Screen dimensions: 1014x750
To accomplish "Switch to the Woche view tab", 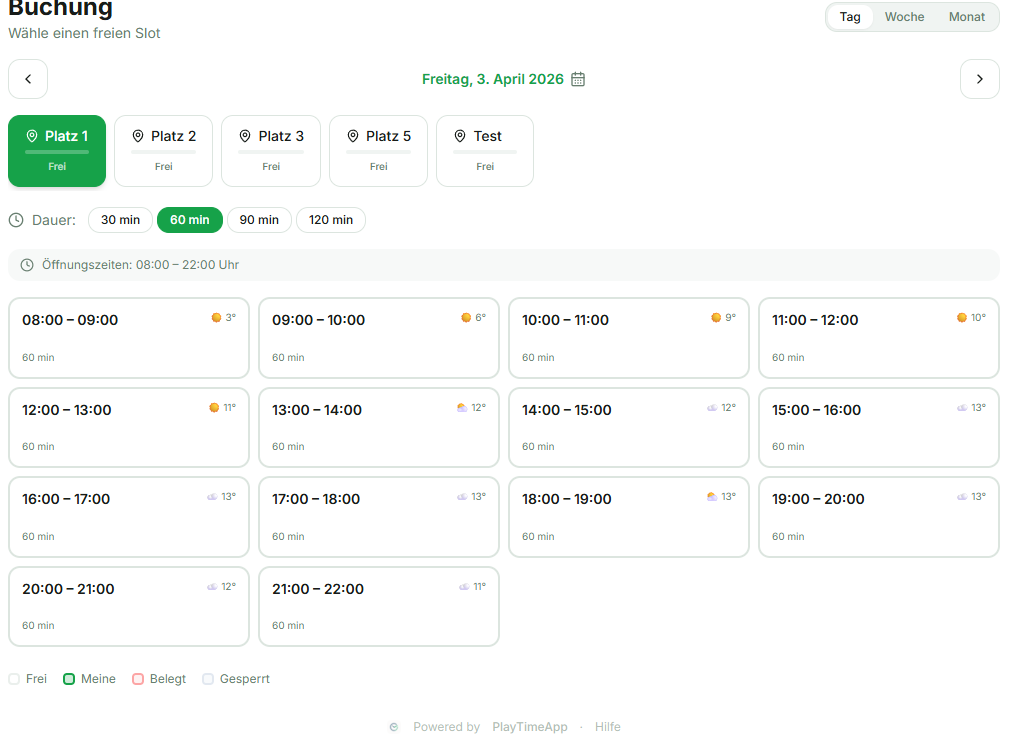I will point(904,17).
